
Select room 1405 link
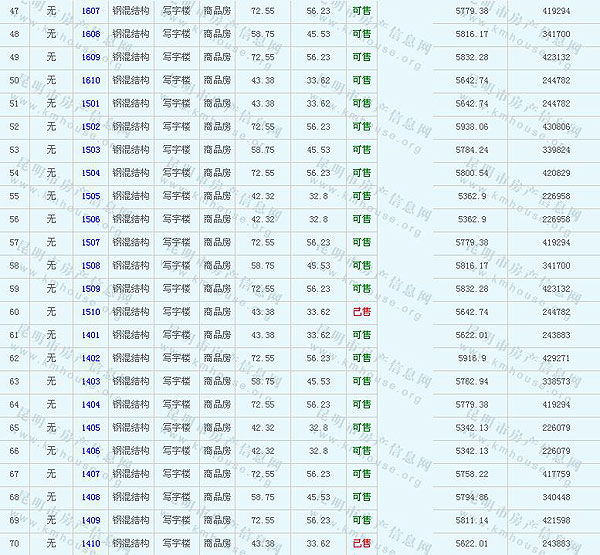[x=91, y=427]
